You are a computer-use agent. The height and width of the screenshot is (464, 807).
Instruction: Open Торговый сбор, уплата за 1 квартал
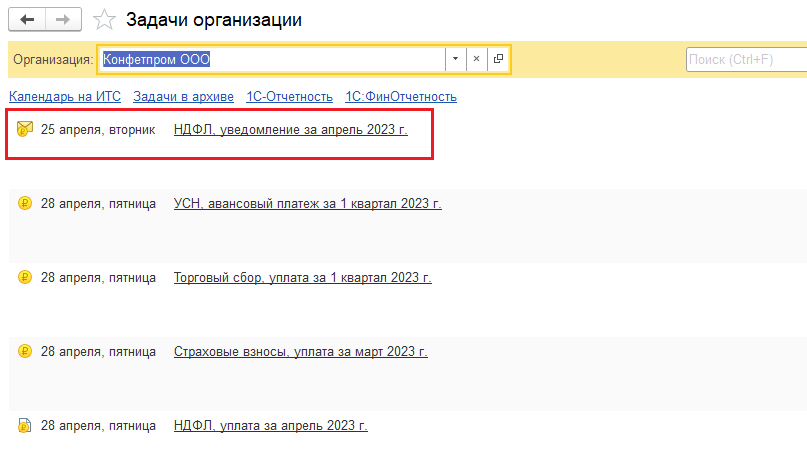(x=303, y=278)
